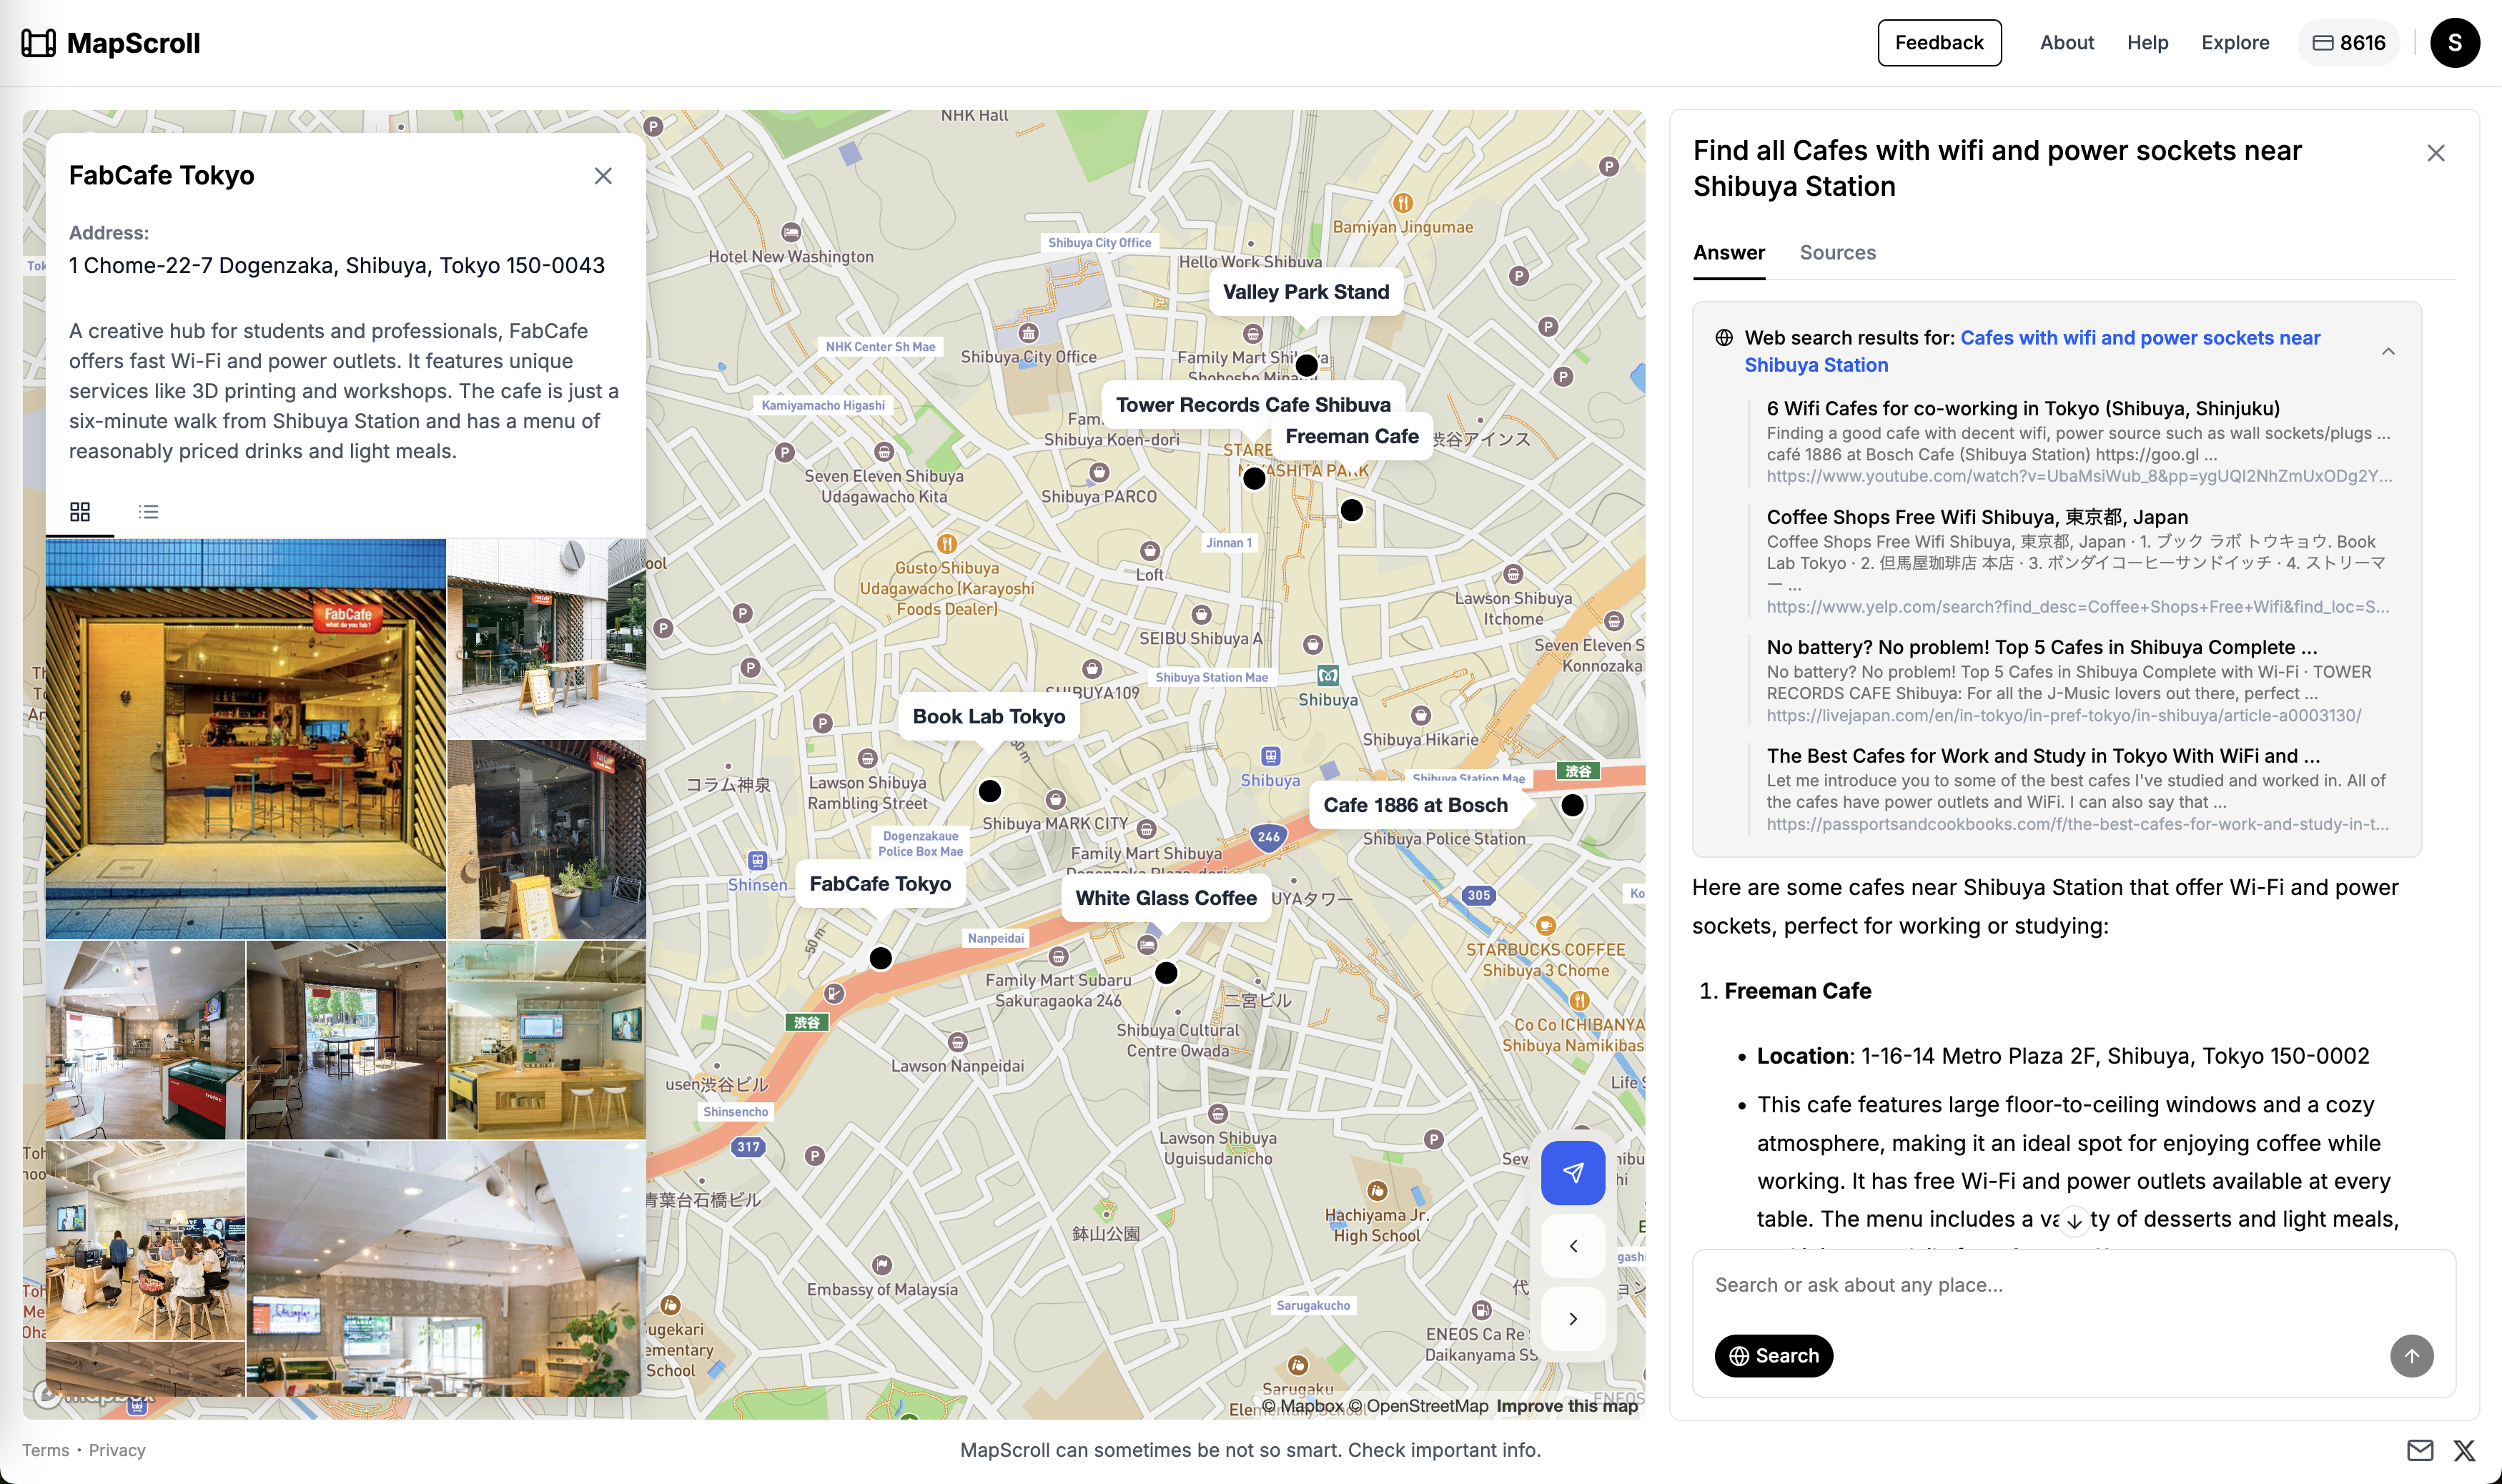Click the scroll-down arrow in answer panel
The width and height of the screenshot is (2502, 1484).
(2075, 1221)
